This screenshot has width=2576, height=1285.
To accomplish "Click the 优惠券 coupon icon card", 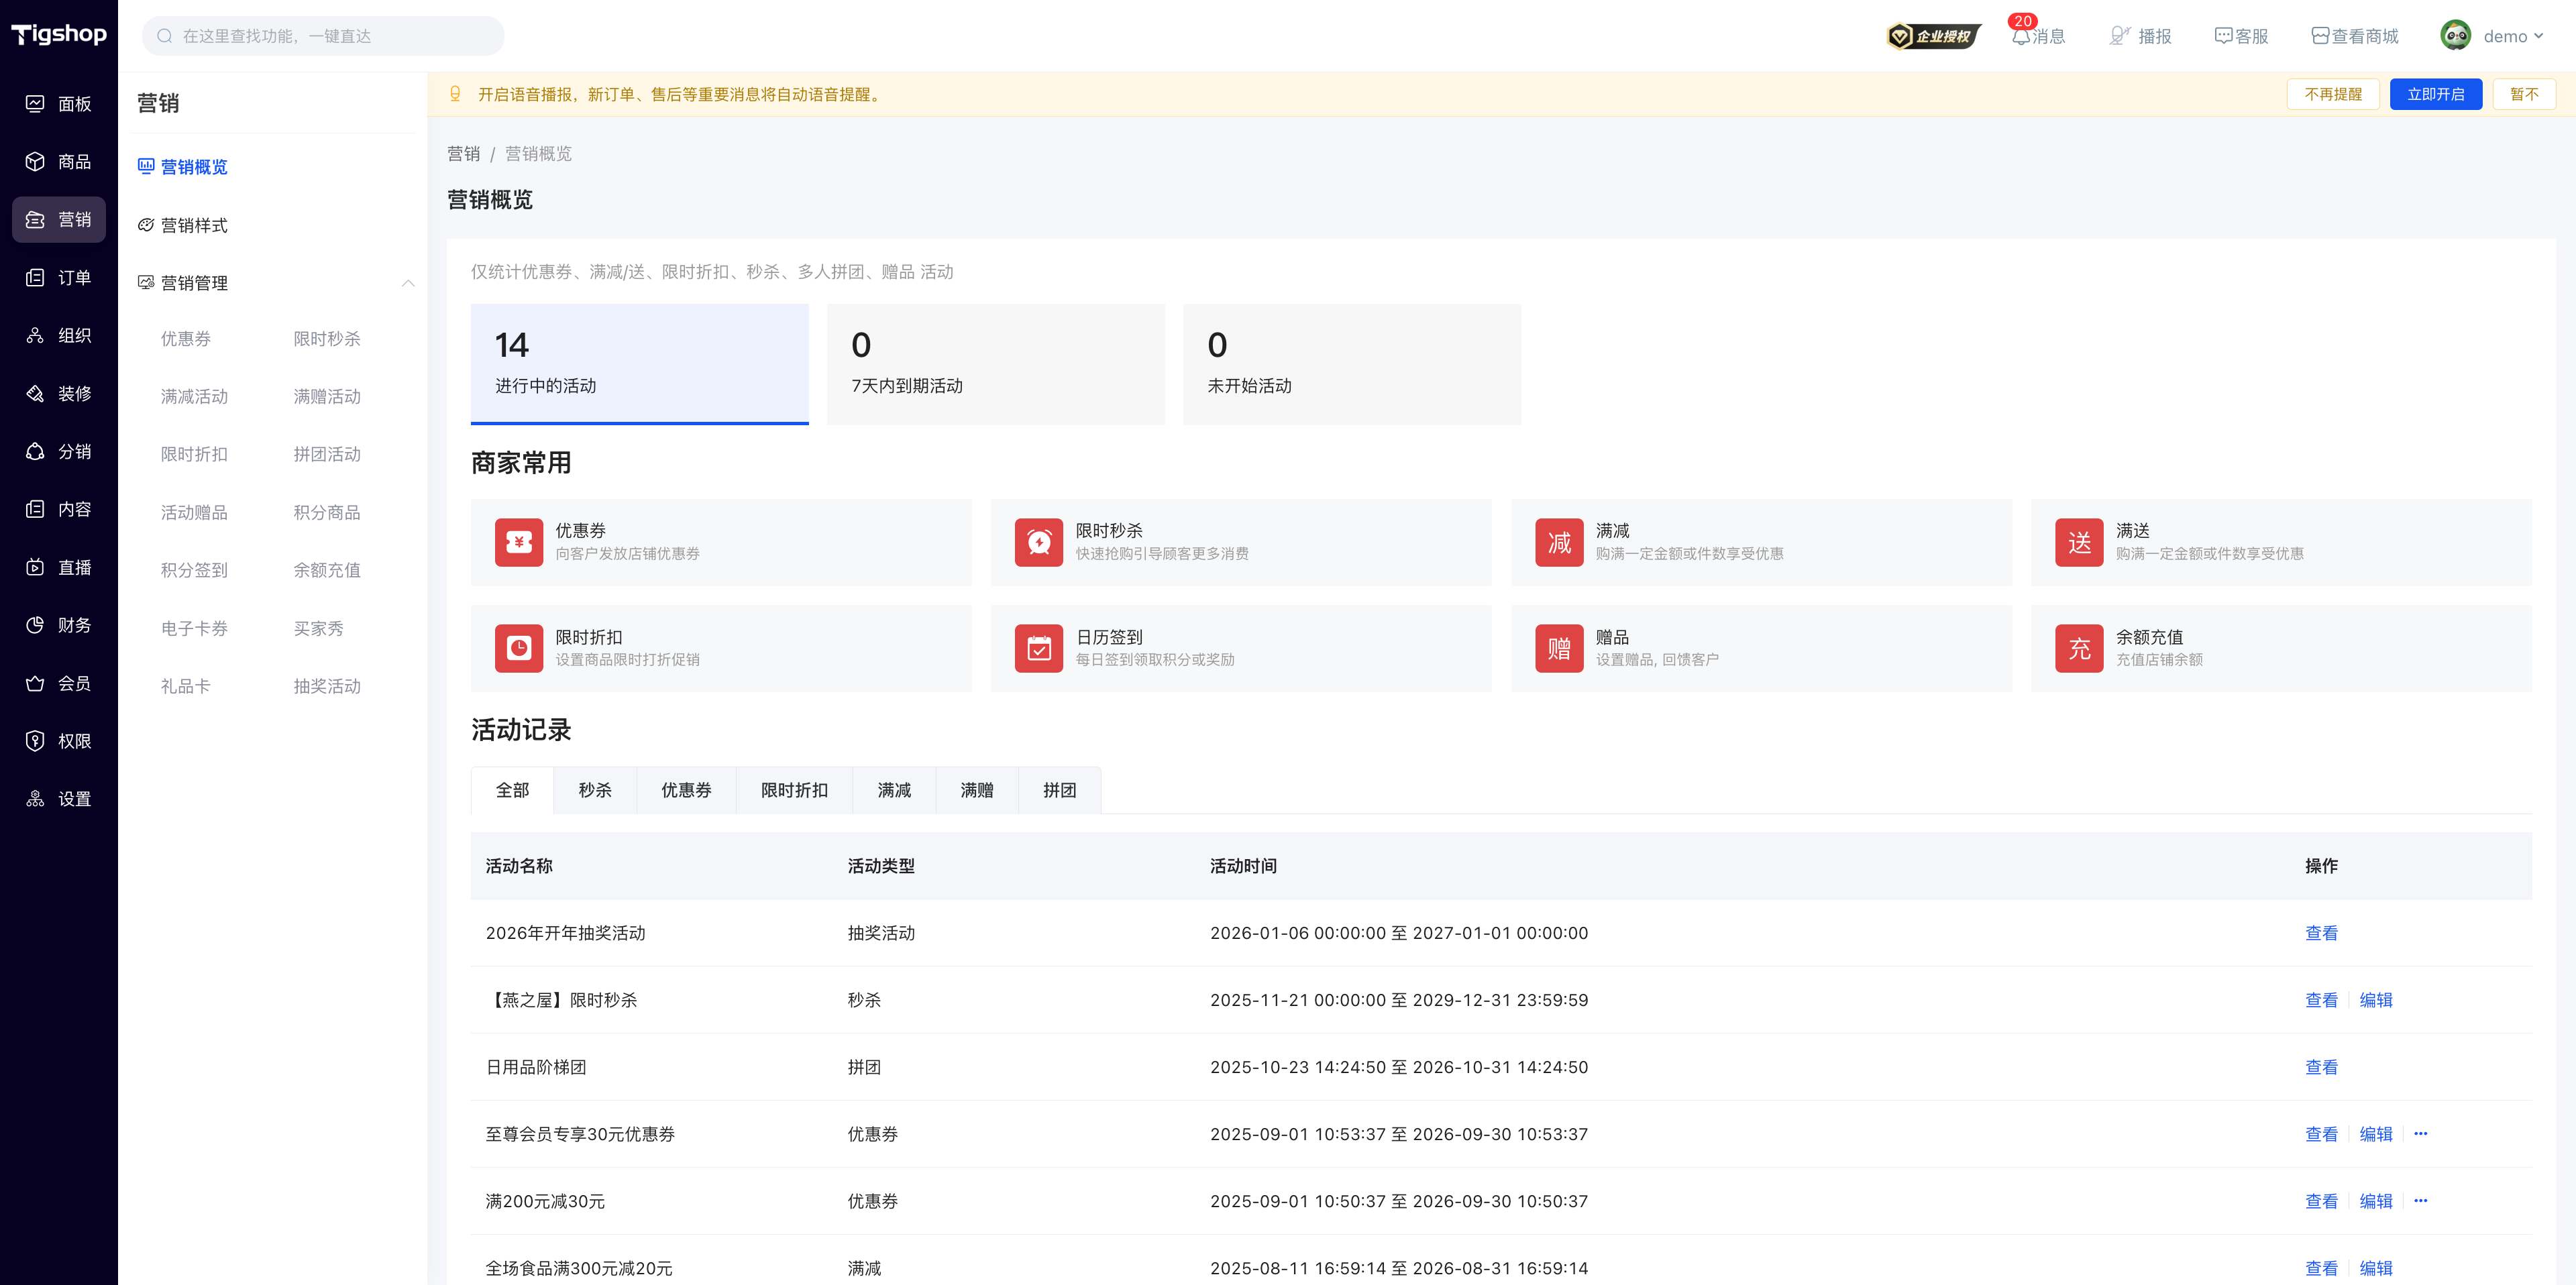I will [519, 543].
